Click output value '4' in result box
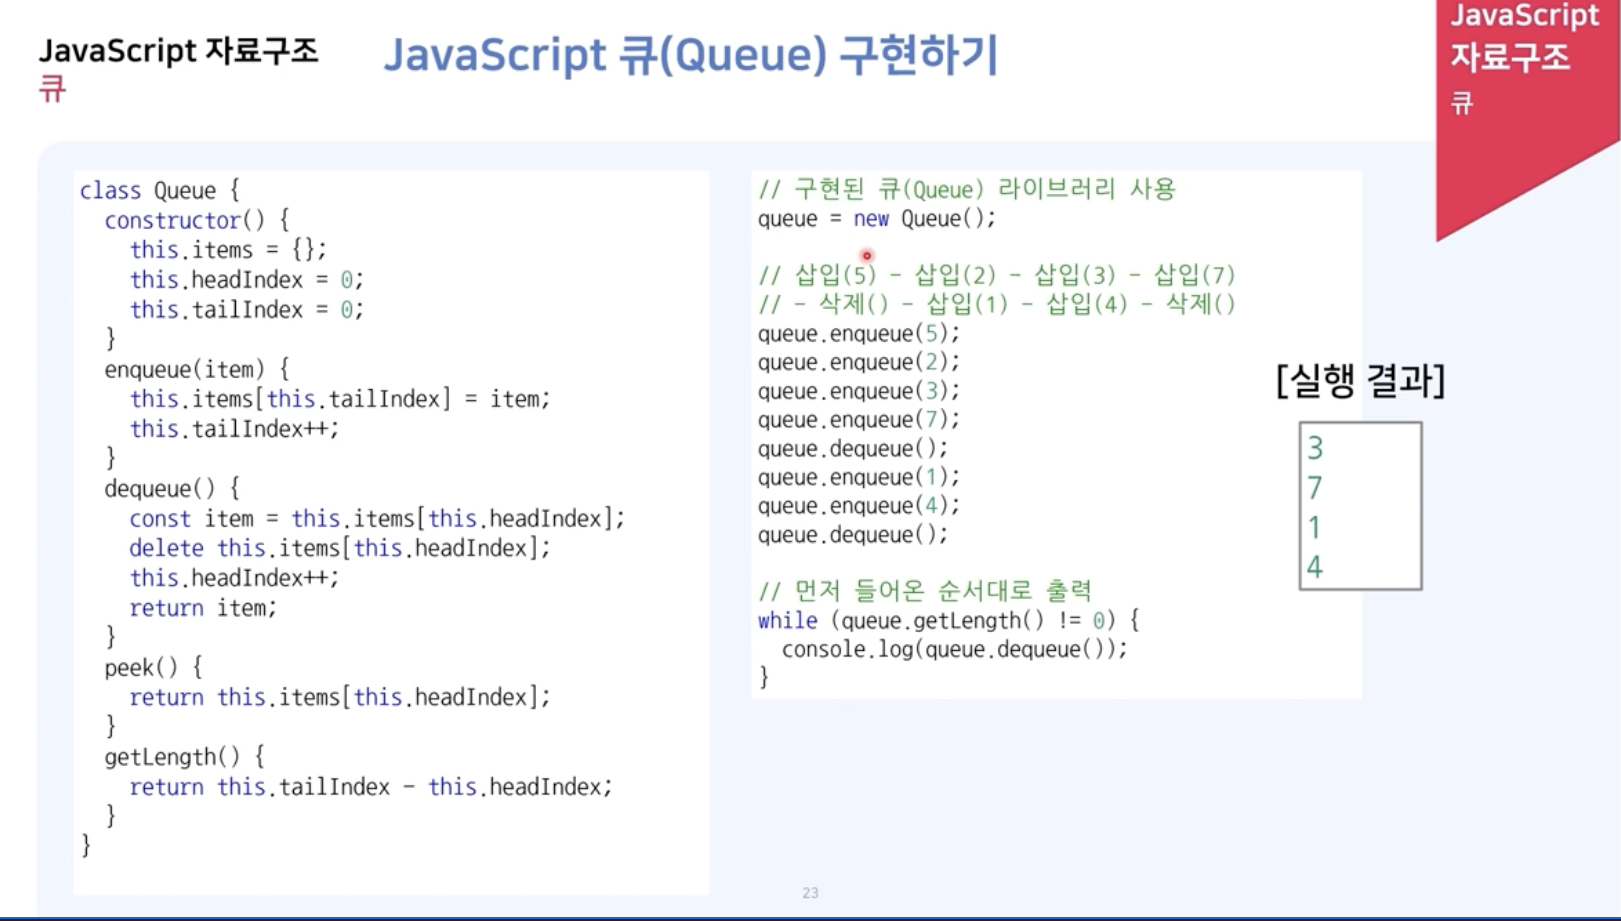The image size is (1621, 921). coord(1315,568)
